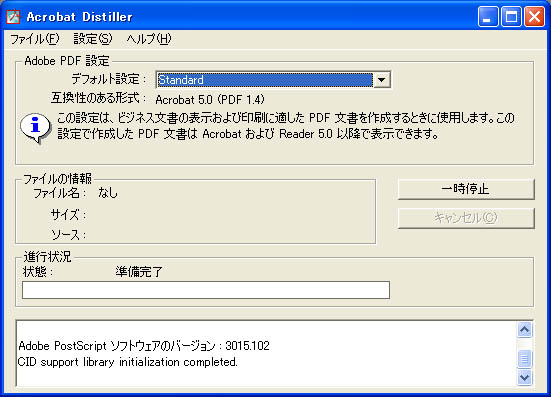551x397 pixels.
Task: Expand the デフォルト設定 dropdown arrow
Action: click(x=382, y=80)
